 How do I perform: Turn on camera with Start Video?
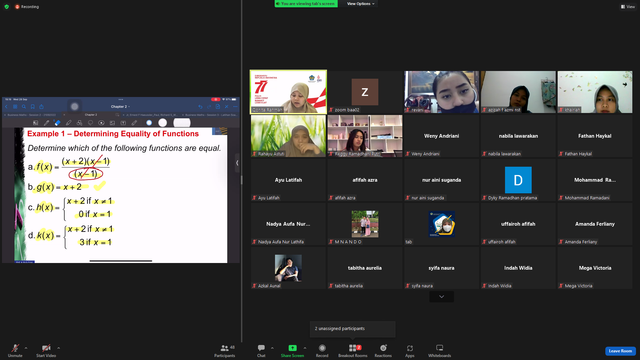(x=46, y=350)
